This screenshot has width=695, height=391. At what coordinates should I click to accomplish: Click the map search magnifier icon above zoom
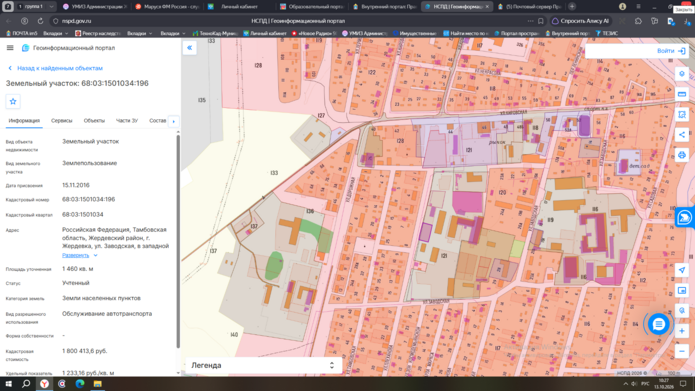pyautogui.click(x=682, y=311)
